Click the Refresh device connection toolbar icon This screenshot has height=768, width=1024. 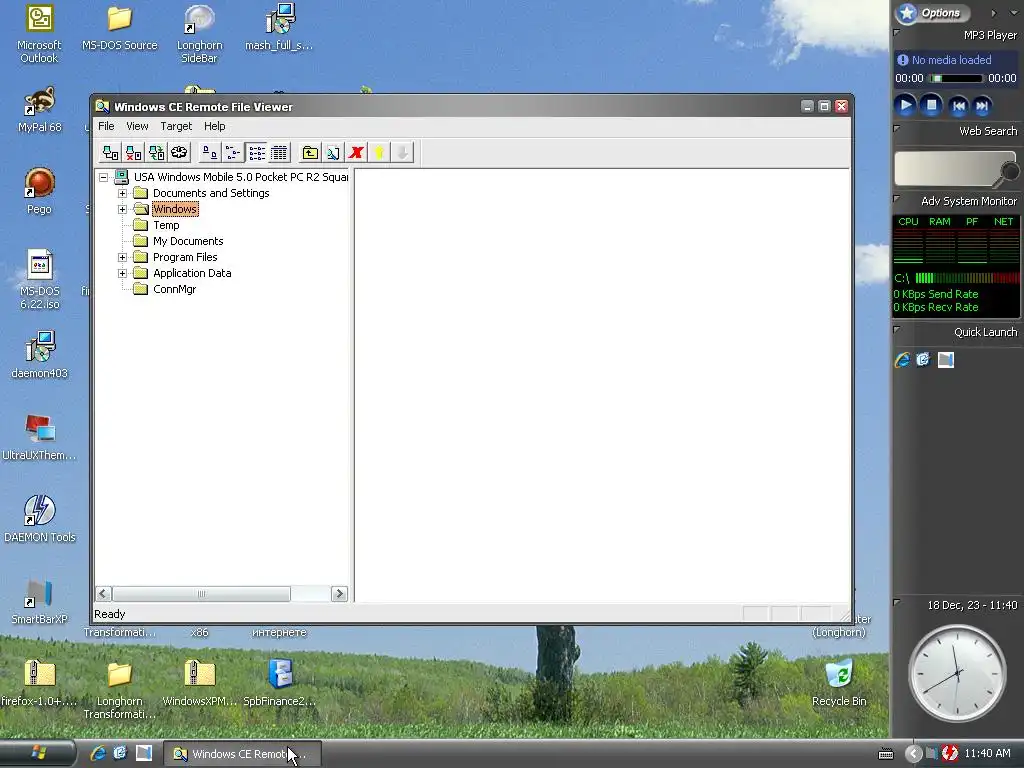156,153
